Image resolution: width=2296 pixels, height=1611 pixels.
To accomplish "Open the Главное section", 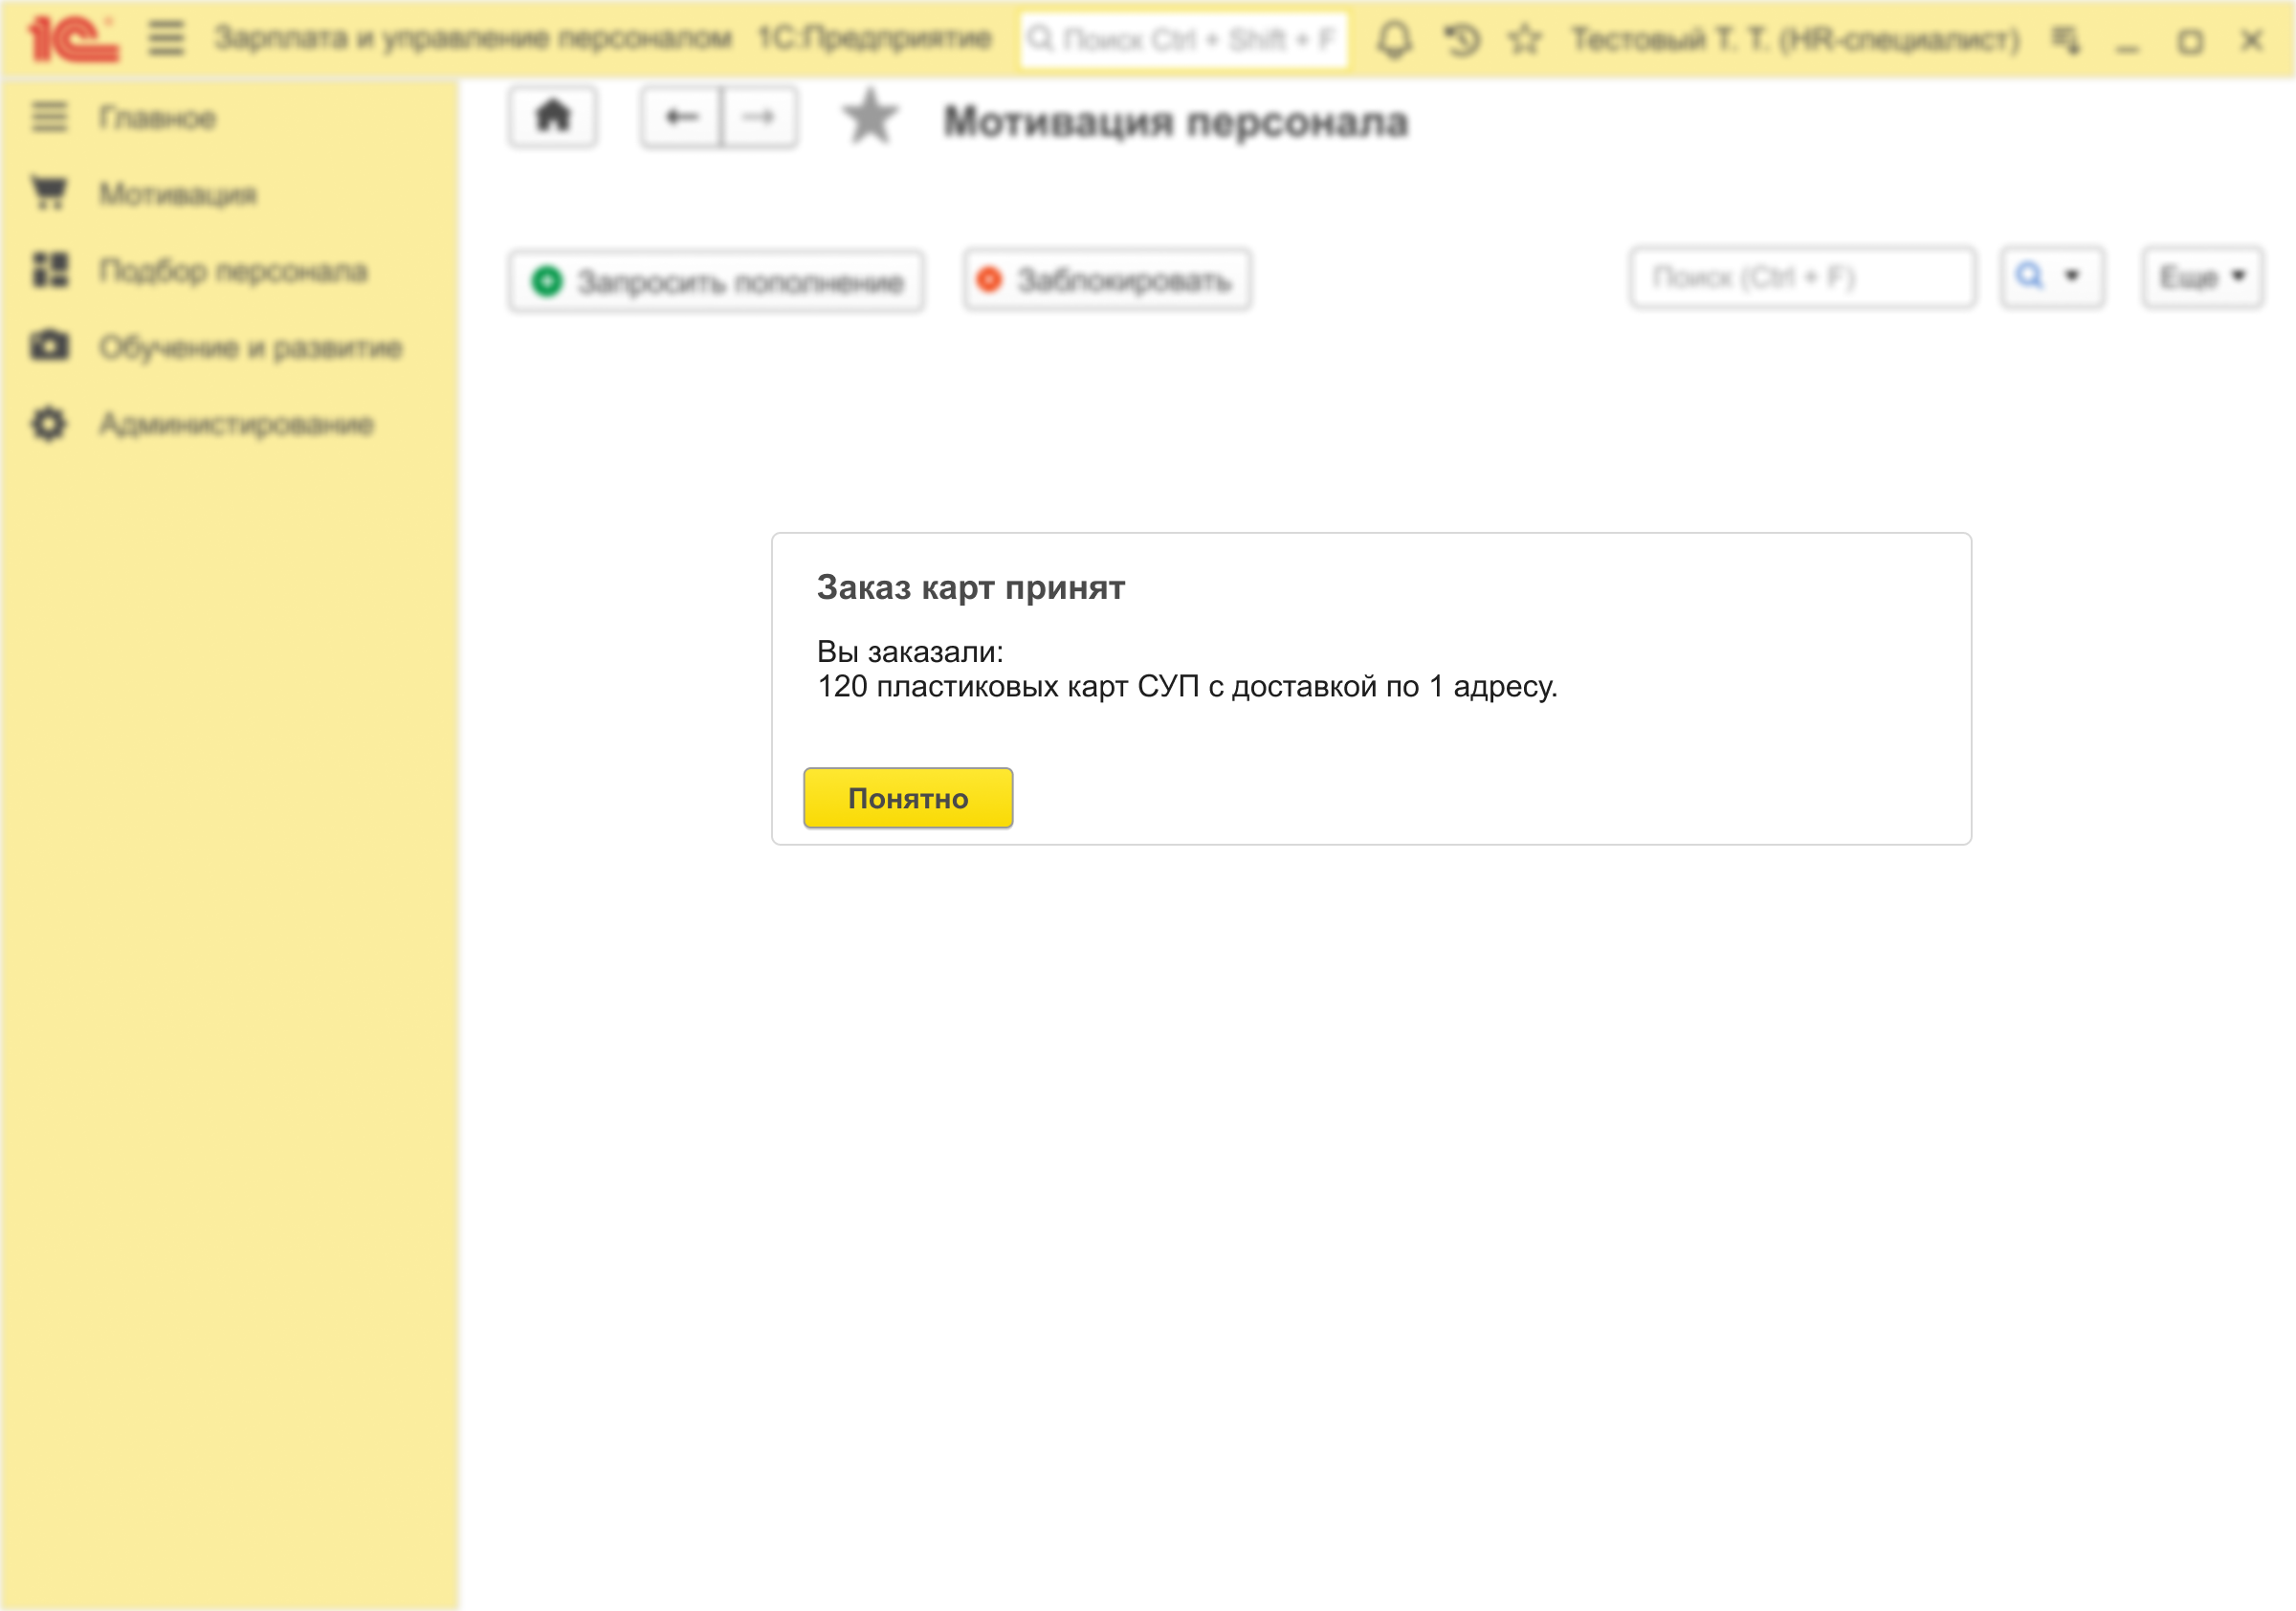I will tap(157, 118).
